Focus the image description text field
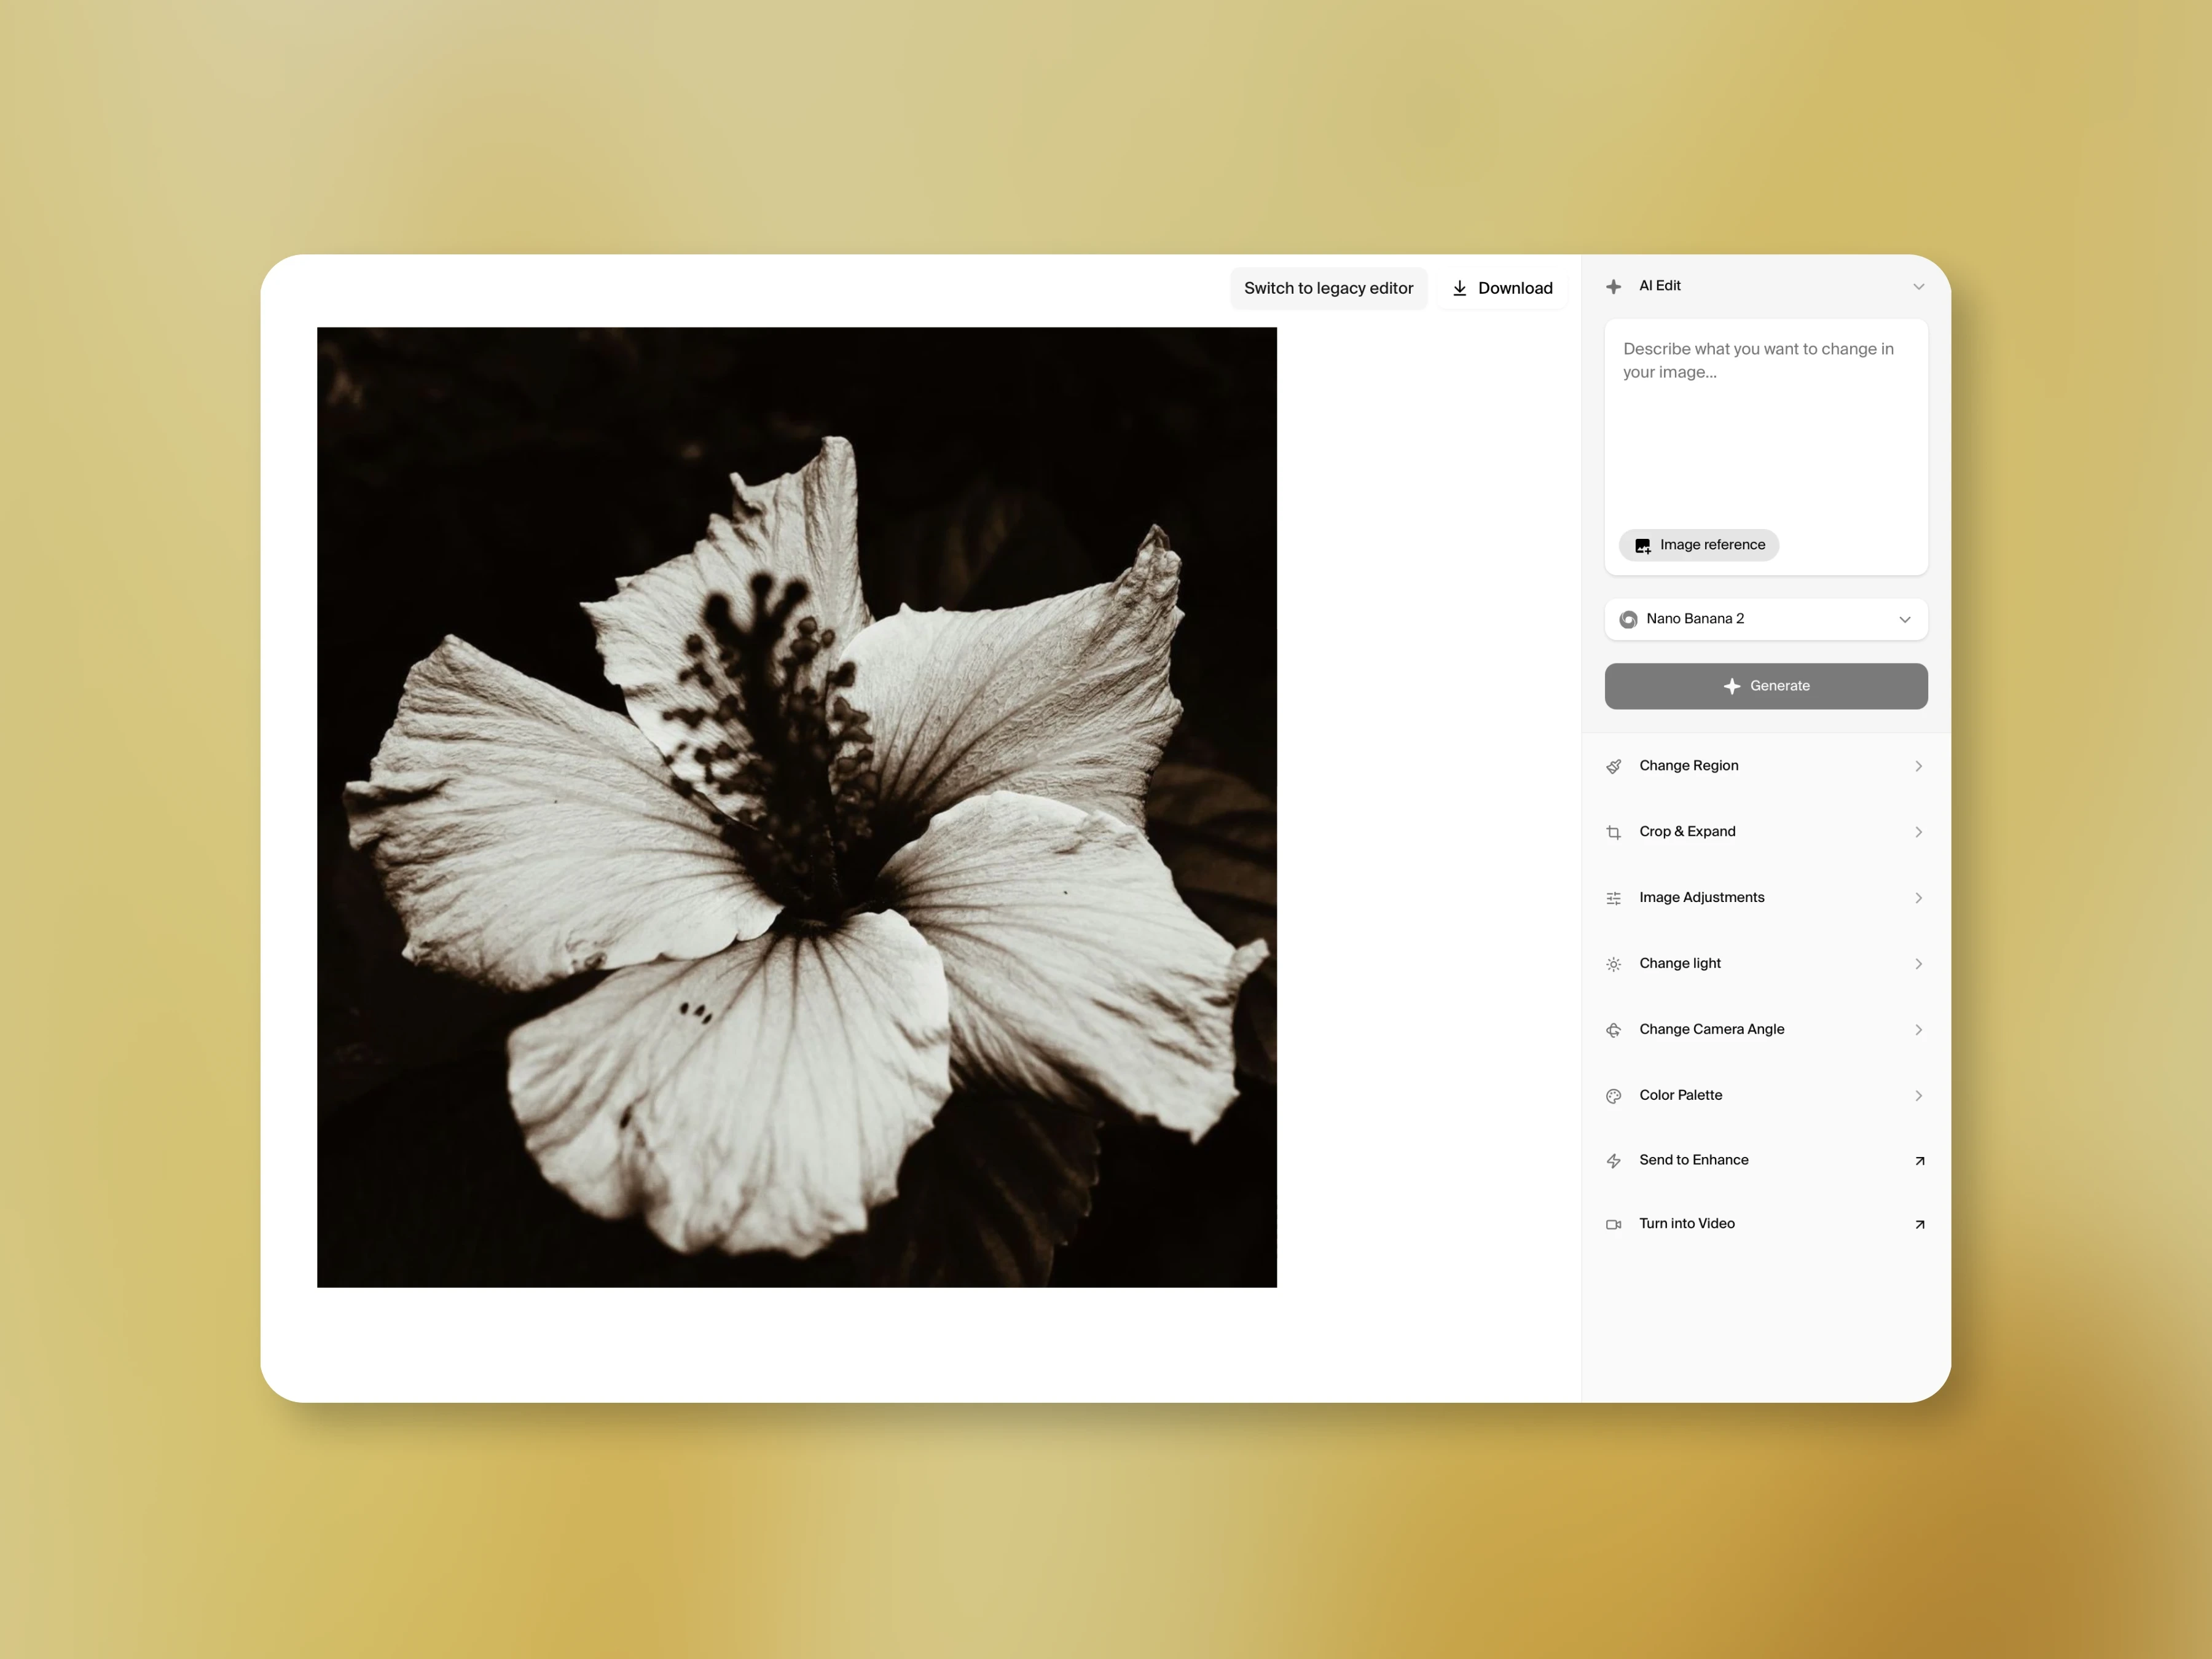2212x1659 pixels. [x=1765, y=430]
